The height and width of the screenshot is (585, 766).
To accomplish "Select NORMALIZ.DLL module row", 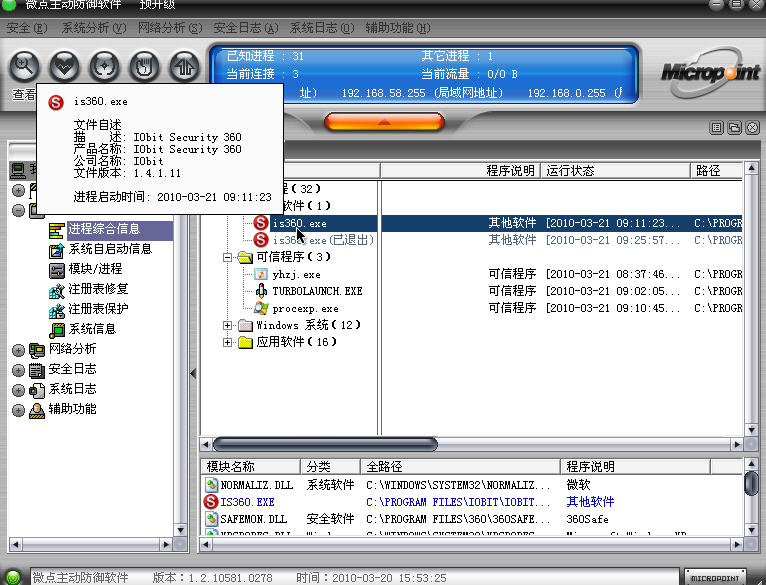I will coord(471,485).
